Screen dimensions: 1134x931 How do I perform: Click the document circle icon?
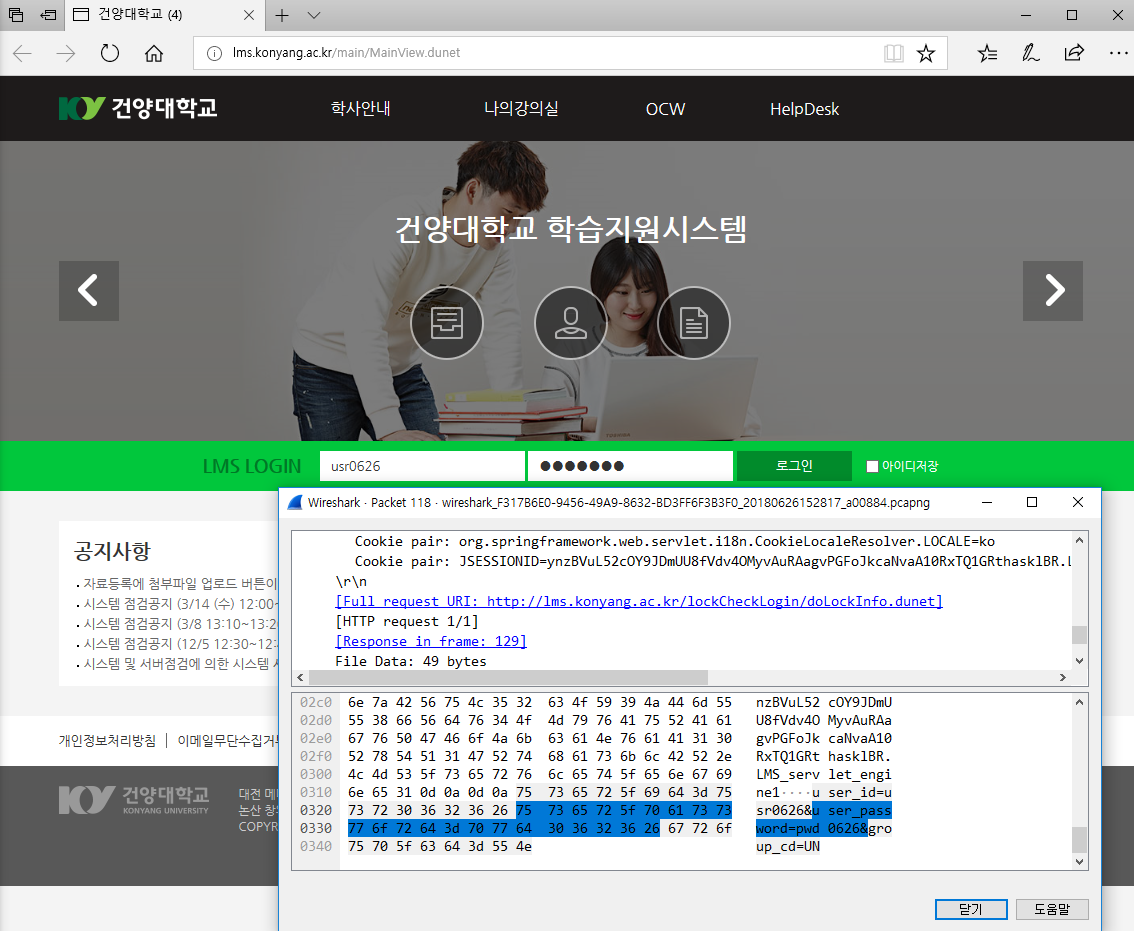click(x=694, y=323)
